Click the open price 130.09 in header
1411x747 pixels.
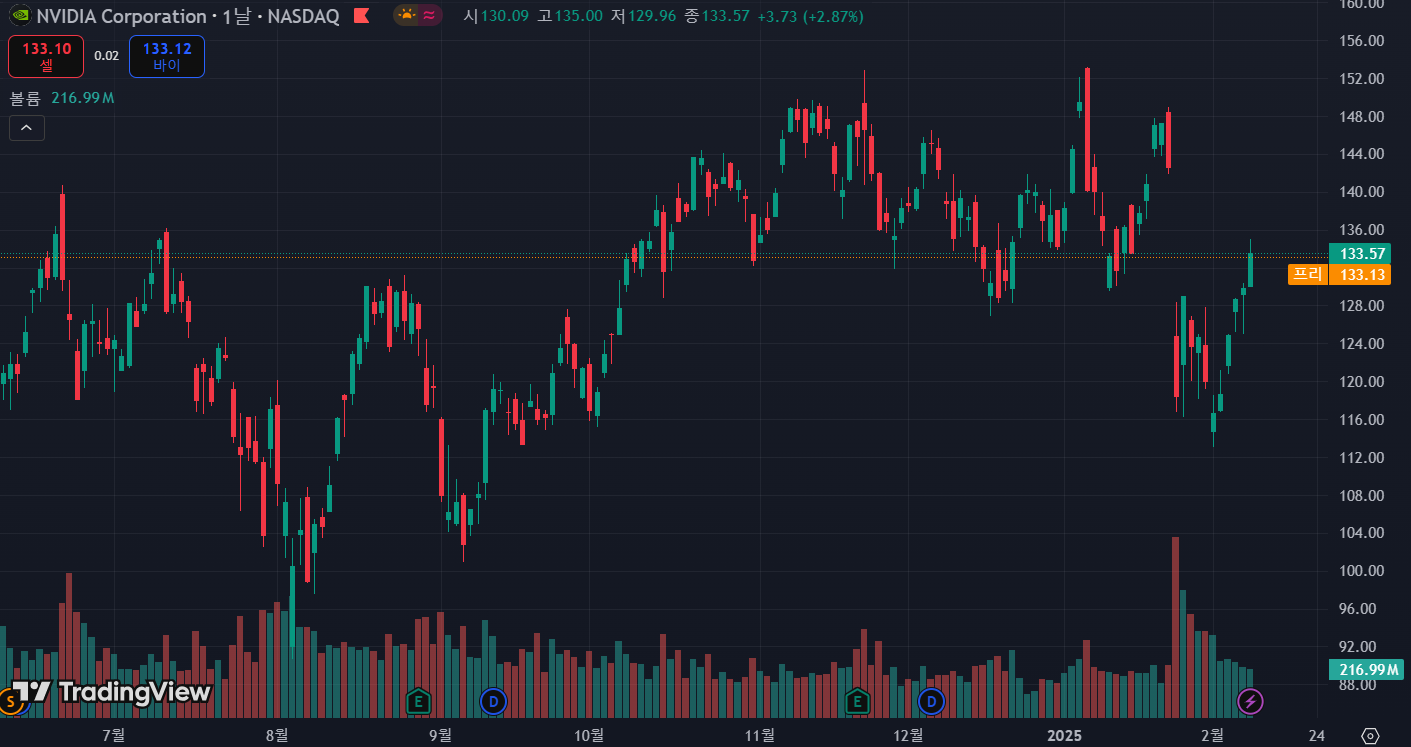pos(504,16)
